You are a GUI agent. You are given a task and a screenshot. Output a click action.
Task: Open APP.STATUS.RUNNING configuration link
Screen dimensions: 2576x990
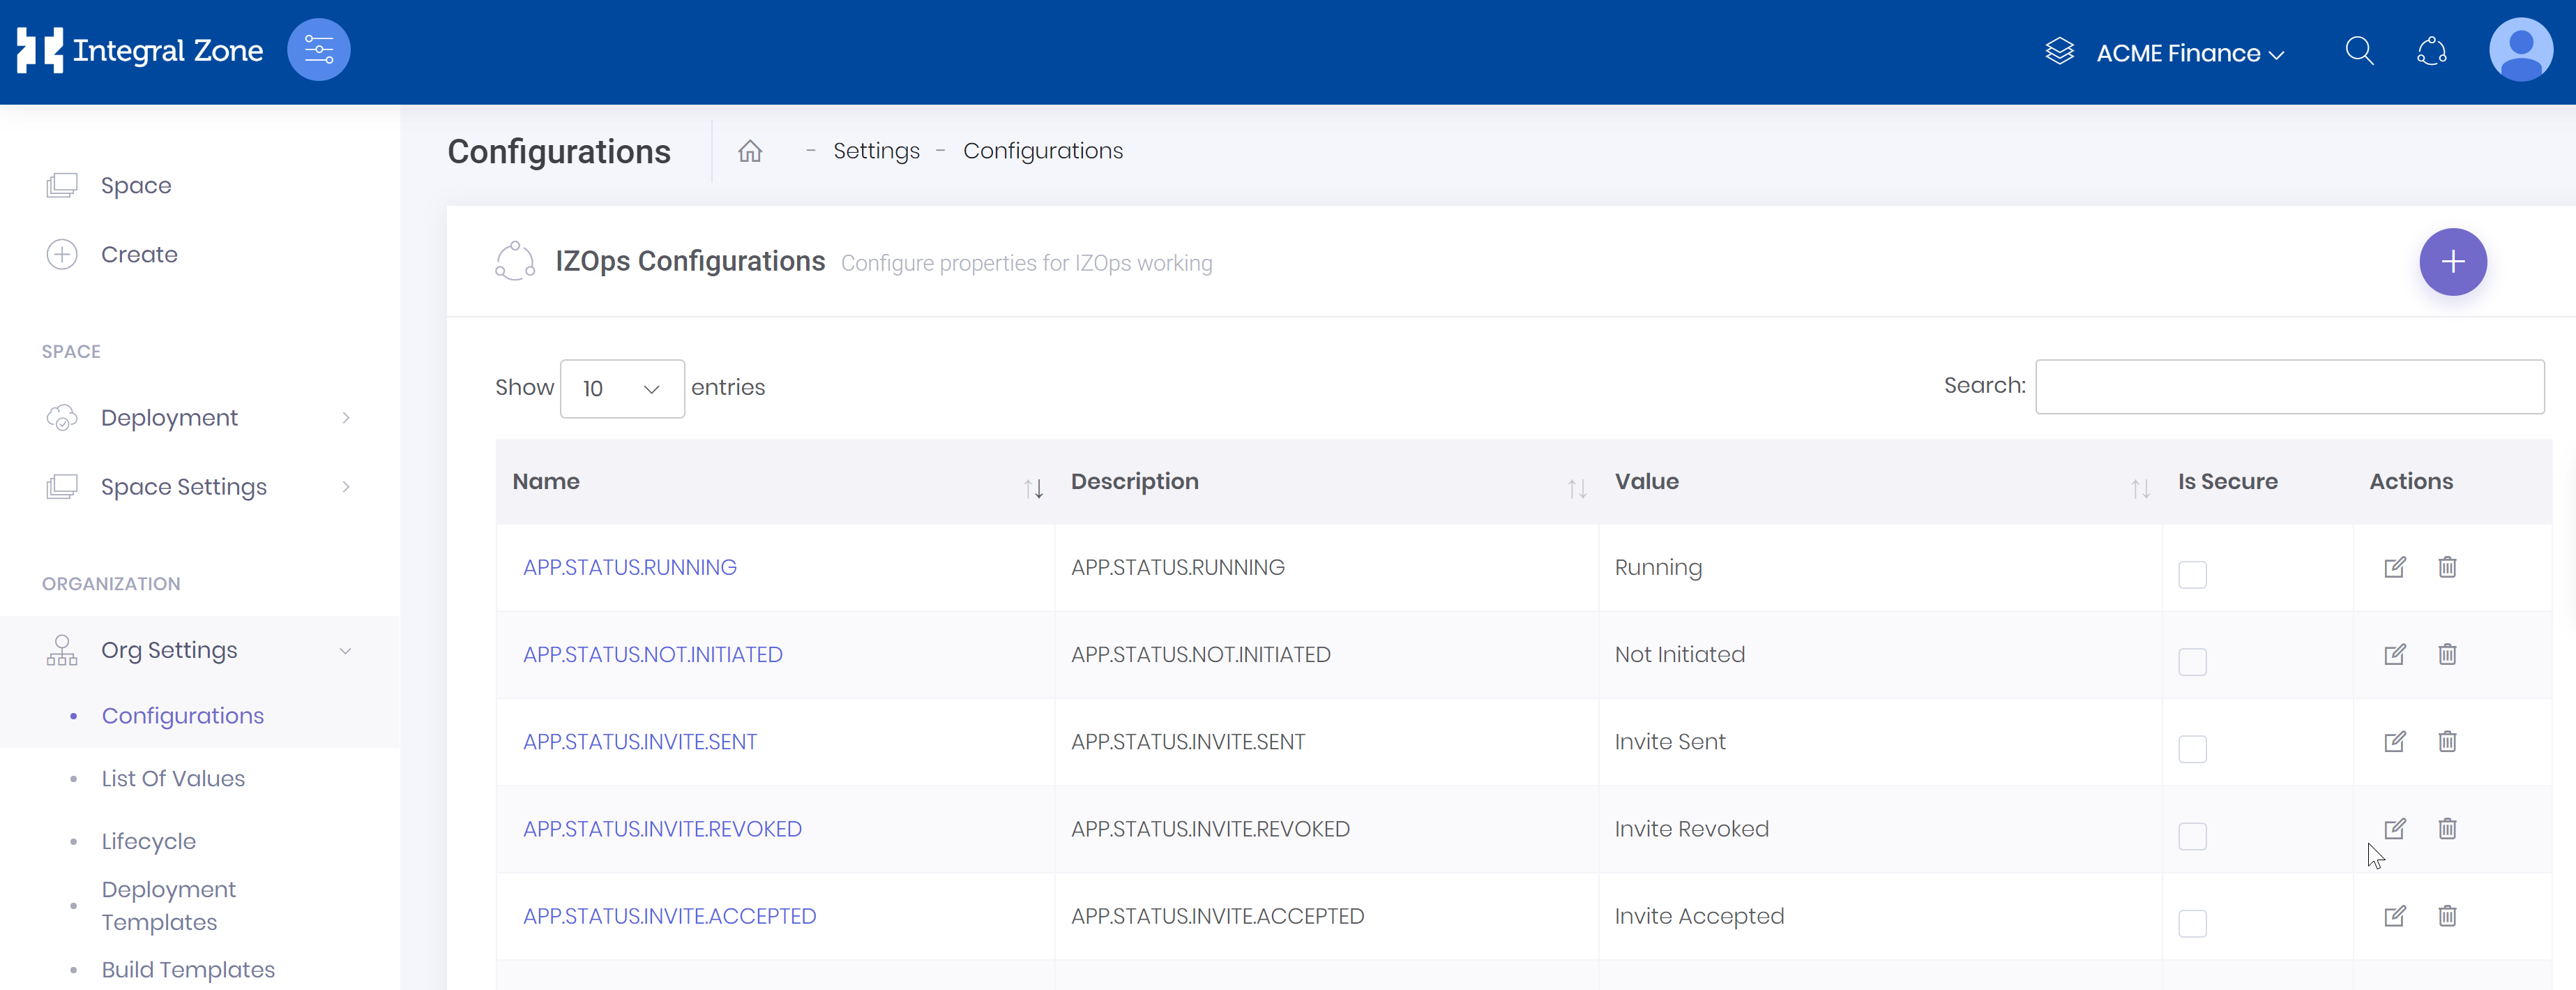[630, 568]
